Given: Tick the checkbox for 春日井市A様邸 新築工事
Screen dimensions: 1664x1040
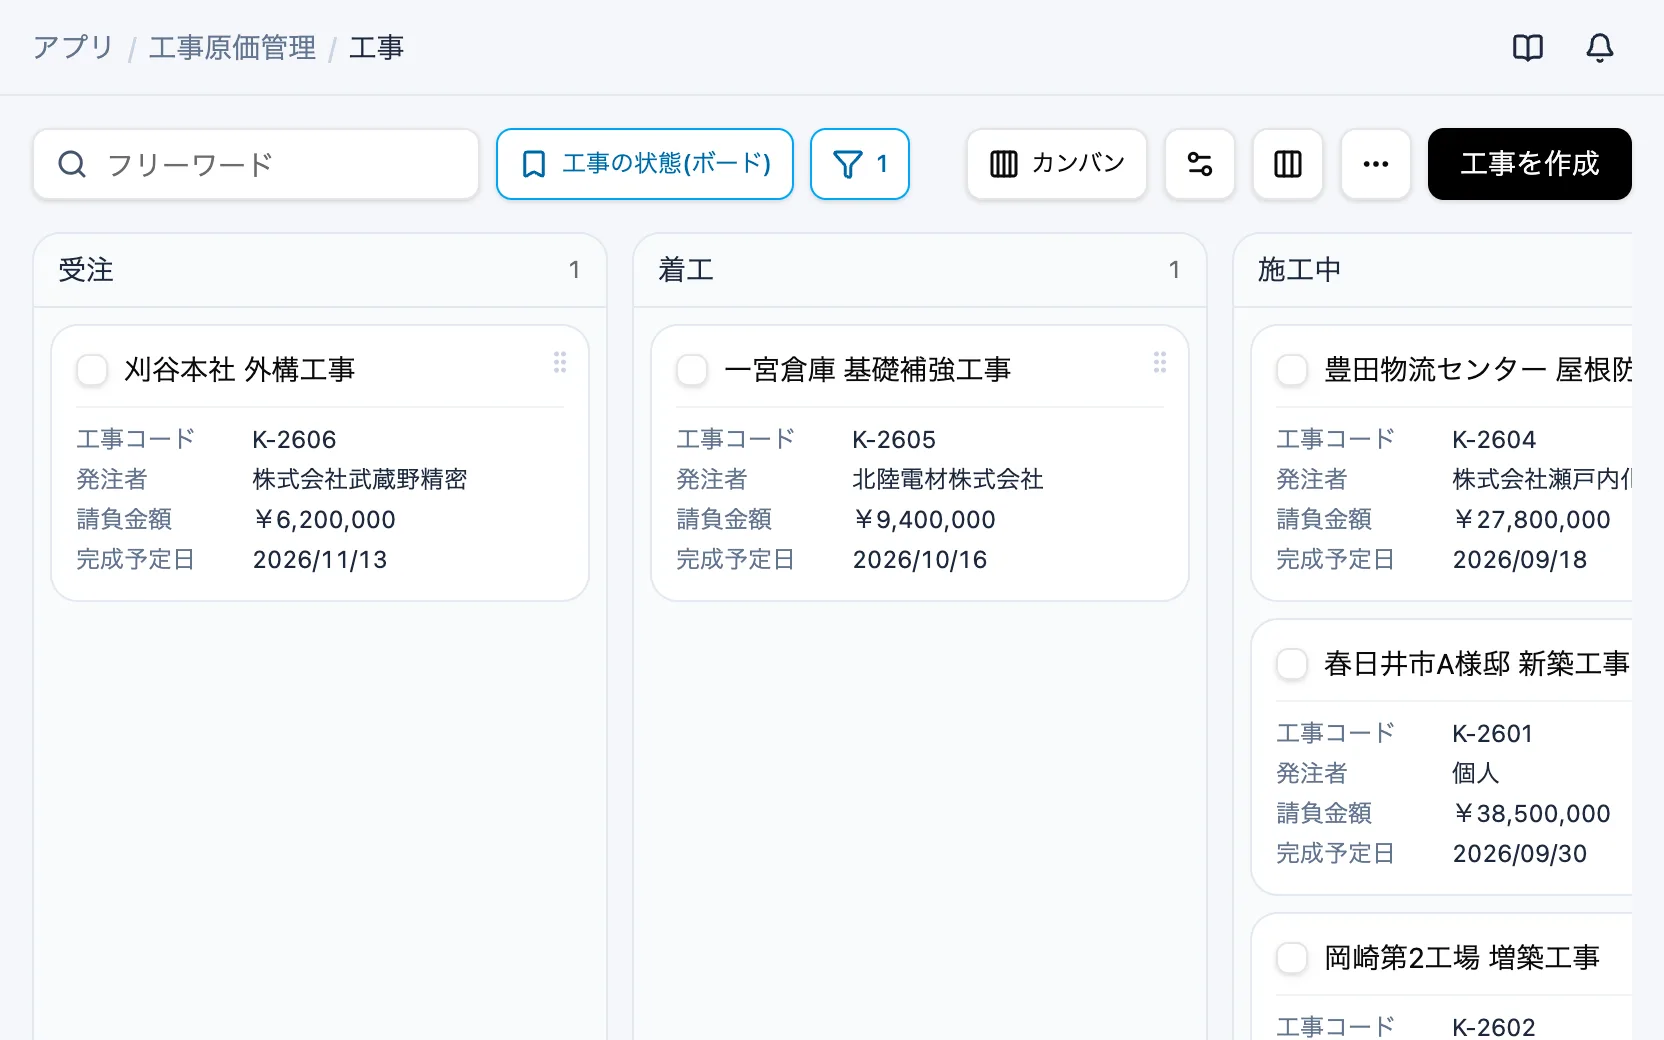Looking at the screenshot, I should (x=1292, y=664).
